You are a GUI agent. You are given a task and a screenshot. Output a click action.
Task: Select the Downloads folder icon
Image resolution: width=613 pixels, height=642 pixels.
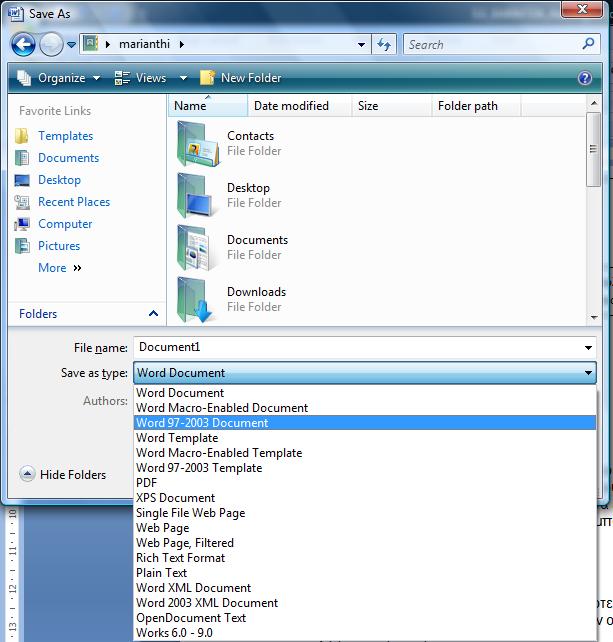coord(196,300)
